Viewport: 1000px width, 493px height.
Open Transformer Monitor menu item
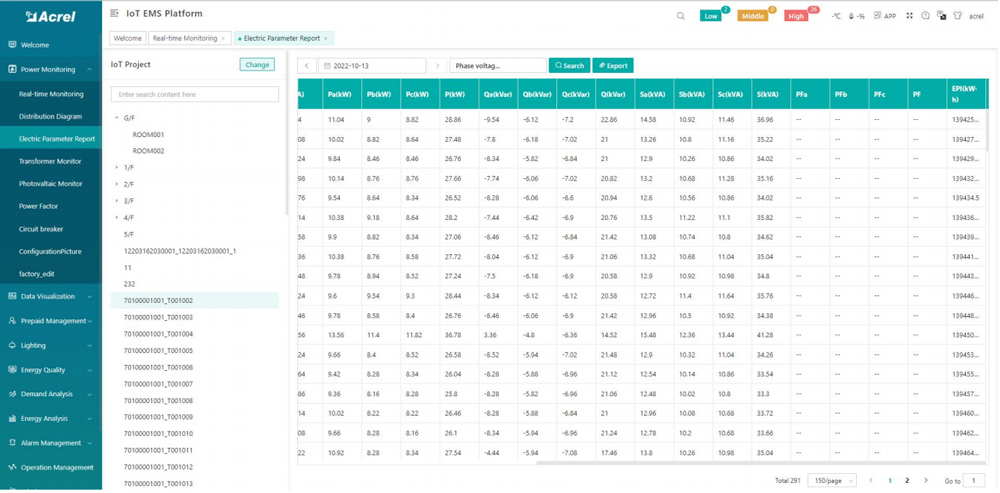(x=50, y=161)
